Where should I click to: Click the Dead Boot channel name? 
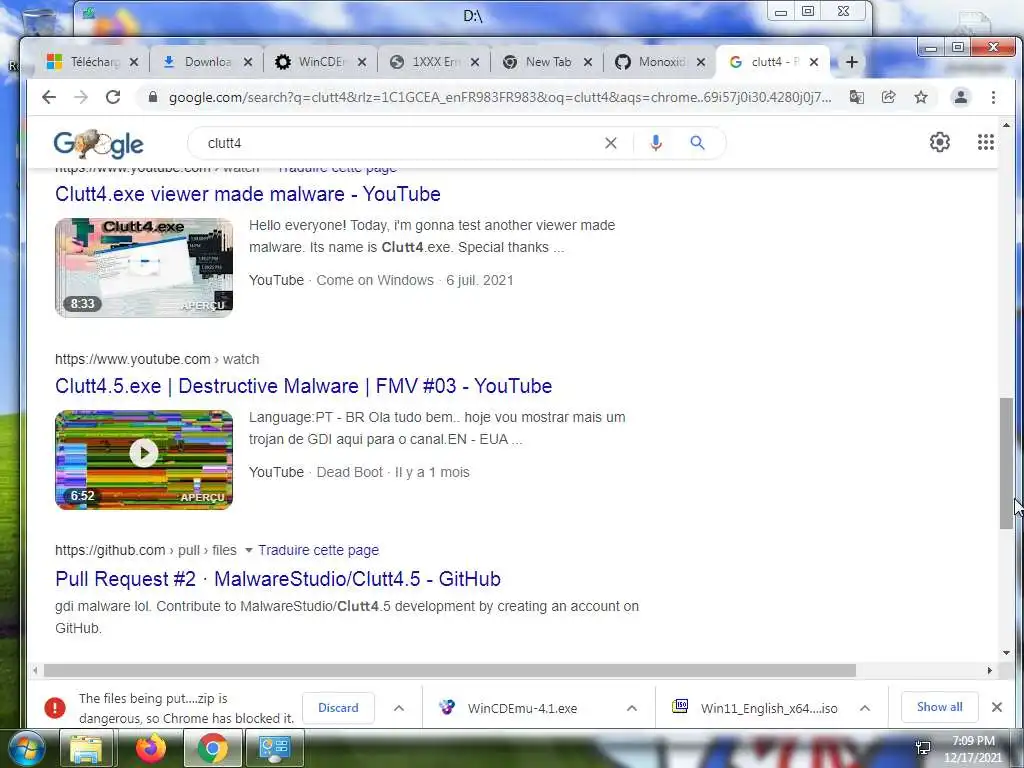point(349,472)
